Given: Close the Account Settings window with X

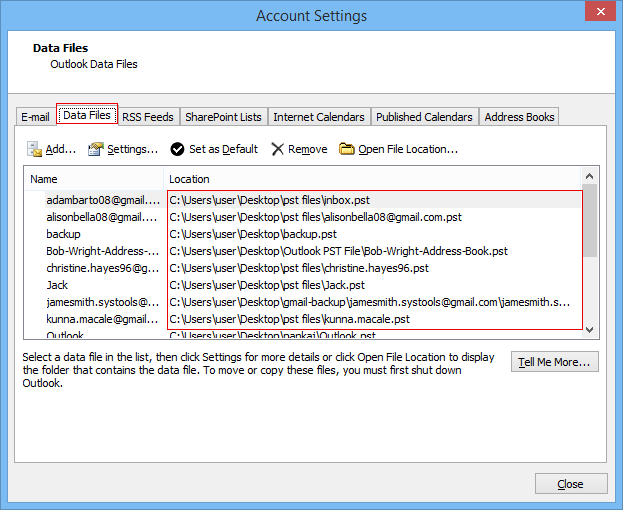Looking at the screenshot, I should pyautogui.click(x=600, y=12).
